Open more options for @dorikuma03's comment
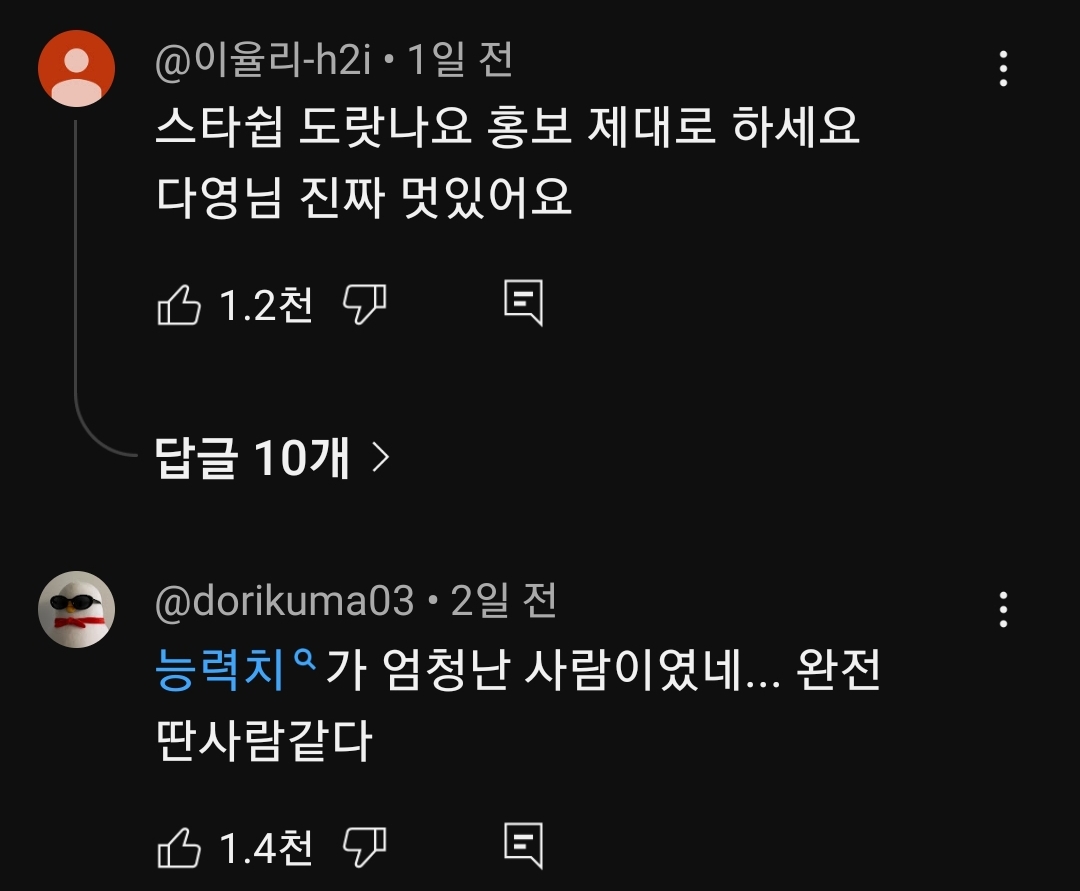The height and width of the screenshot is (891, 1080). tap(1003, 609)
